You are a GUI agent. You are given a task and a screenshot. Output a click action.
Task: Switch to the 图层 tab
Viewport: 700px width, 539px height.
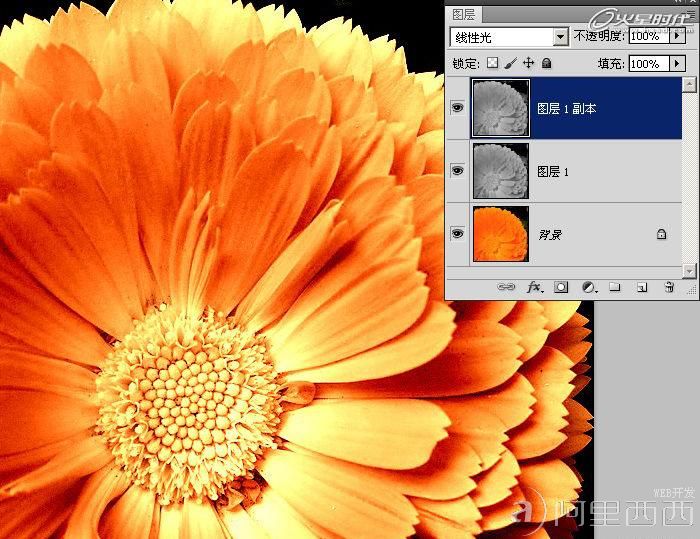click(x=464, y=15)
